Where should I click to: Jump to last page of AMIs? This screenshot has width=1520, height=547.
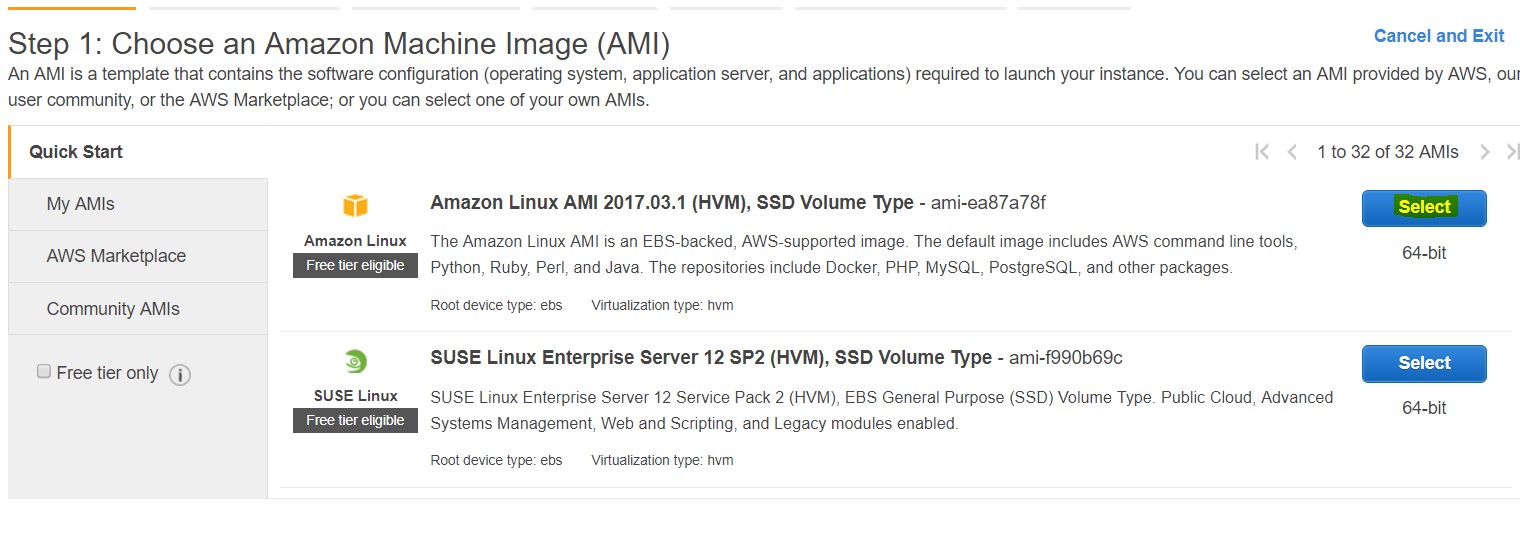pyautogui.click(x=1513, y=152)
